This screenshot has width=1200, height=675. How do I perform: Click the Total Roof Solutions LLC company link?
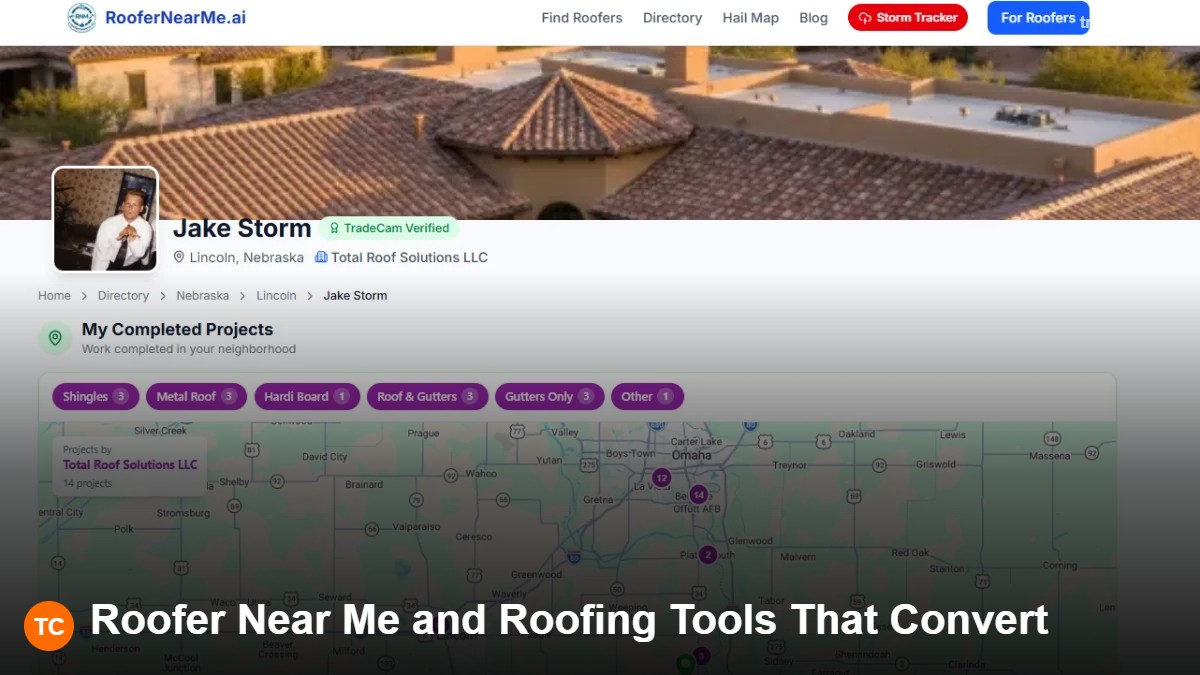point(401,257)
